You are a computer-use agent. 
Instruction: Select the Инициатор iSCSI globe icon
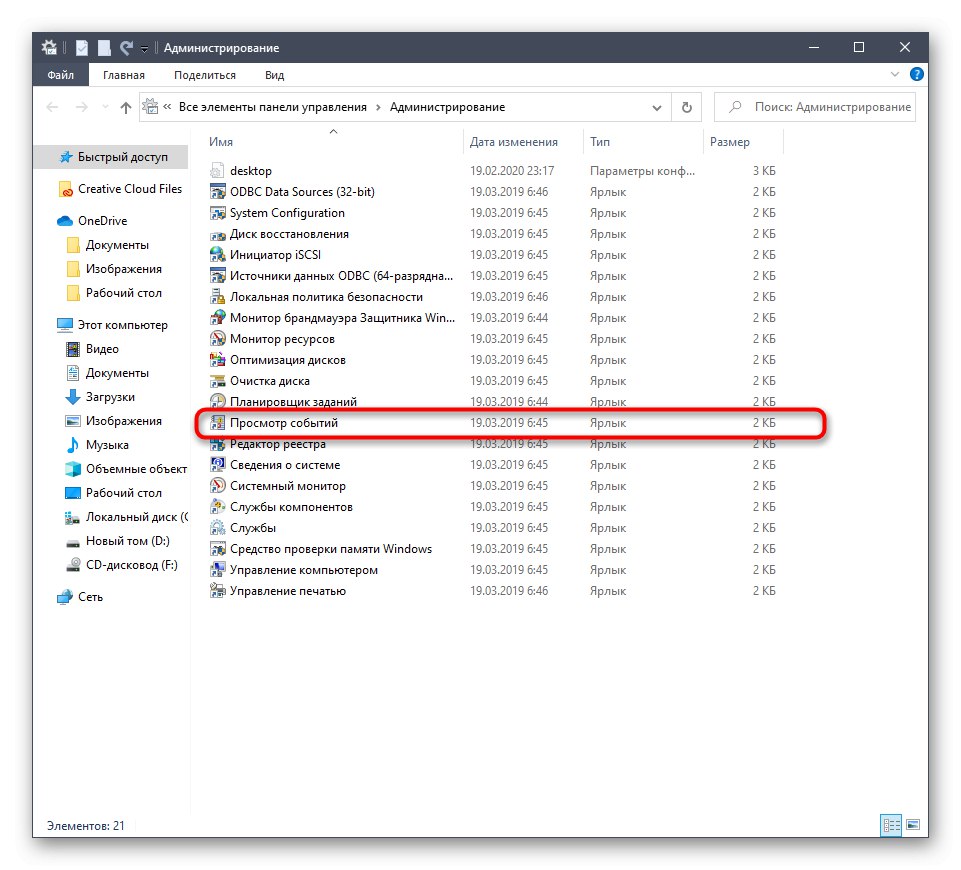tap(218, 255)
